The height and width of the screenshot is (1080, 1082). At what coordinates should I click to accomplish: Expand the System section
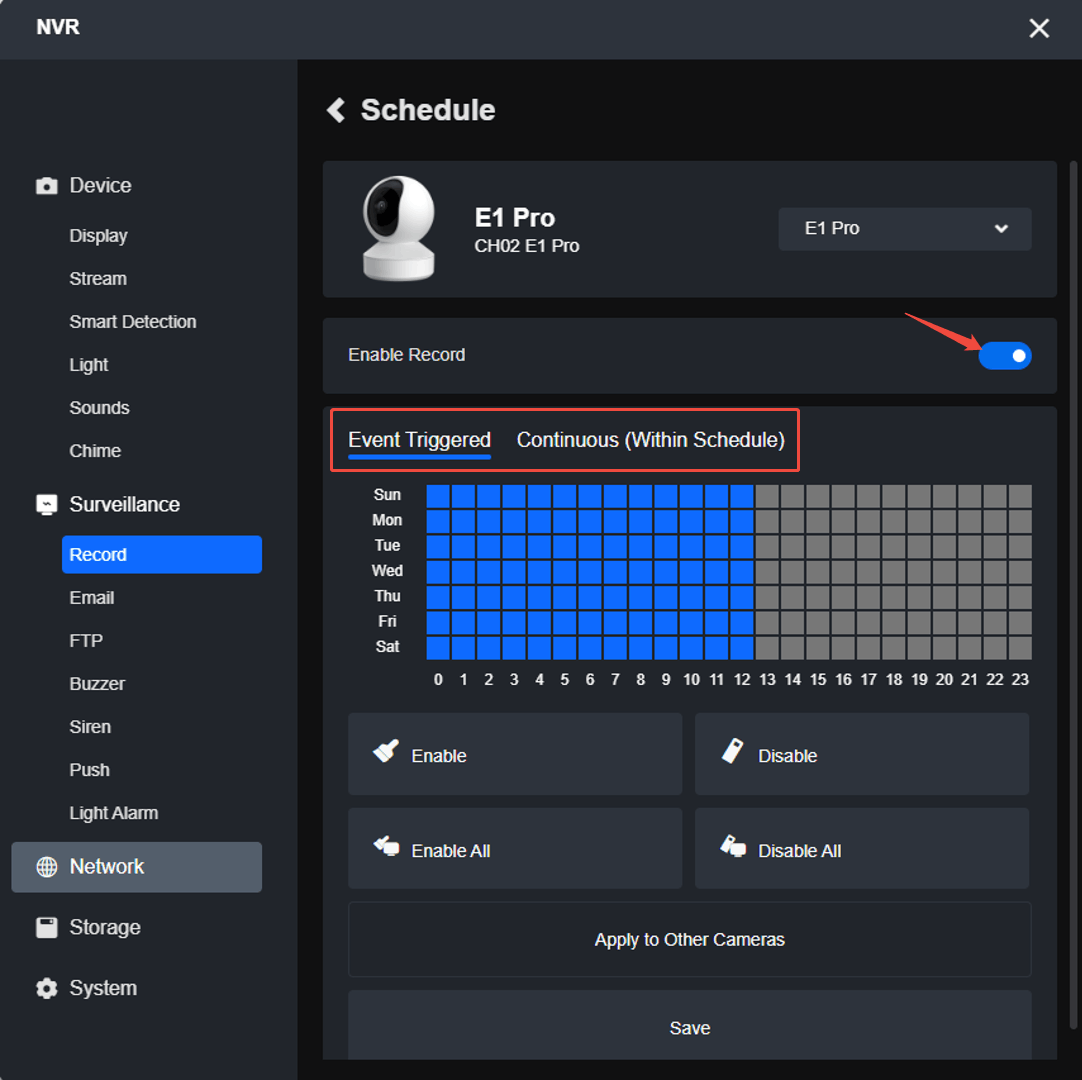pos(103,988)
